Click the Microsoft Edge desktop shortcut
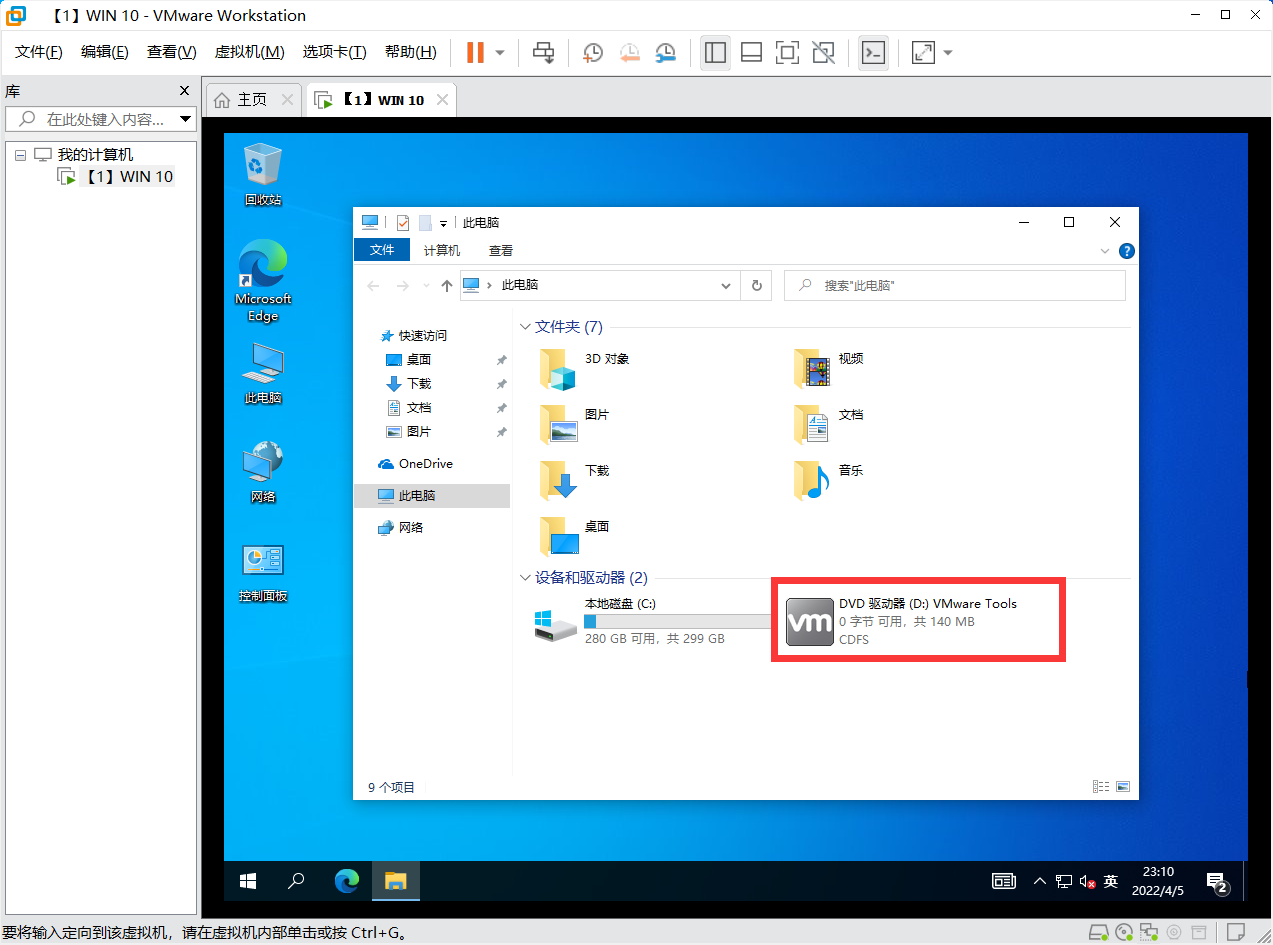This screenshot has height=945, width=1273. [263, 281]
